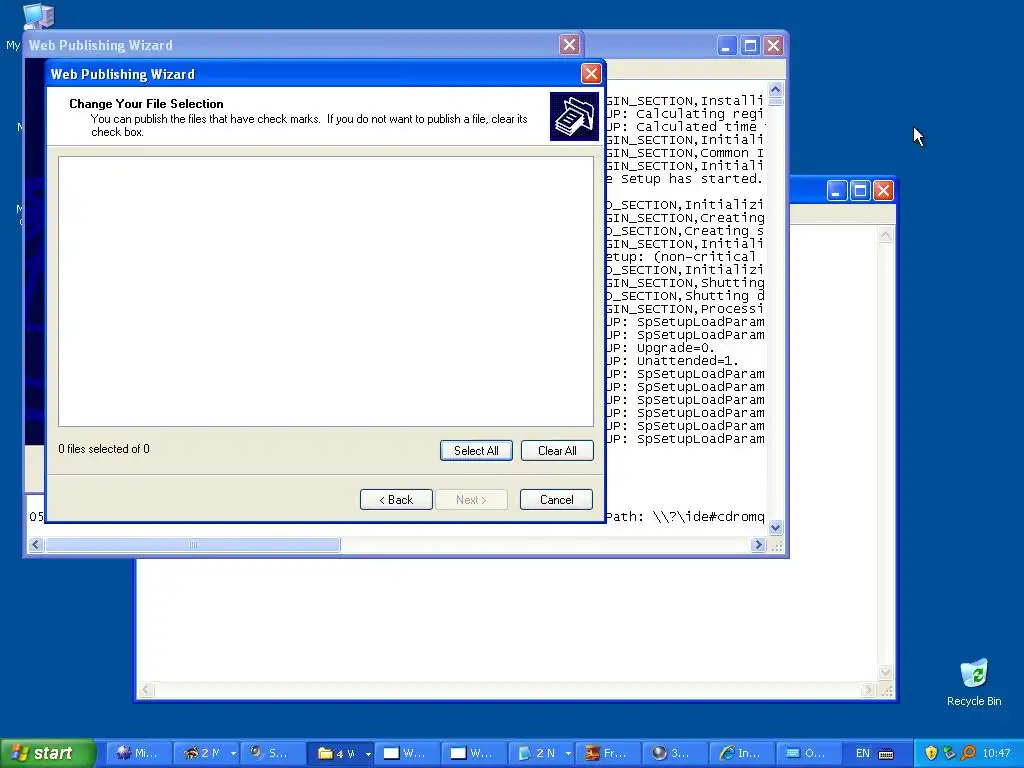Go back with the Back button
The image size is (1024, 768).
[396, 500]
